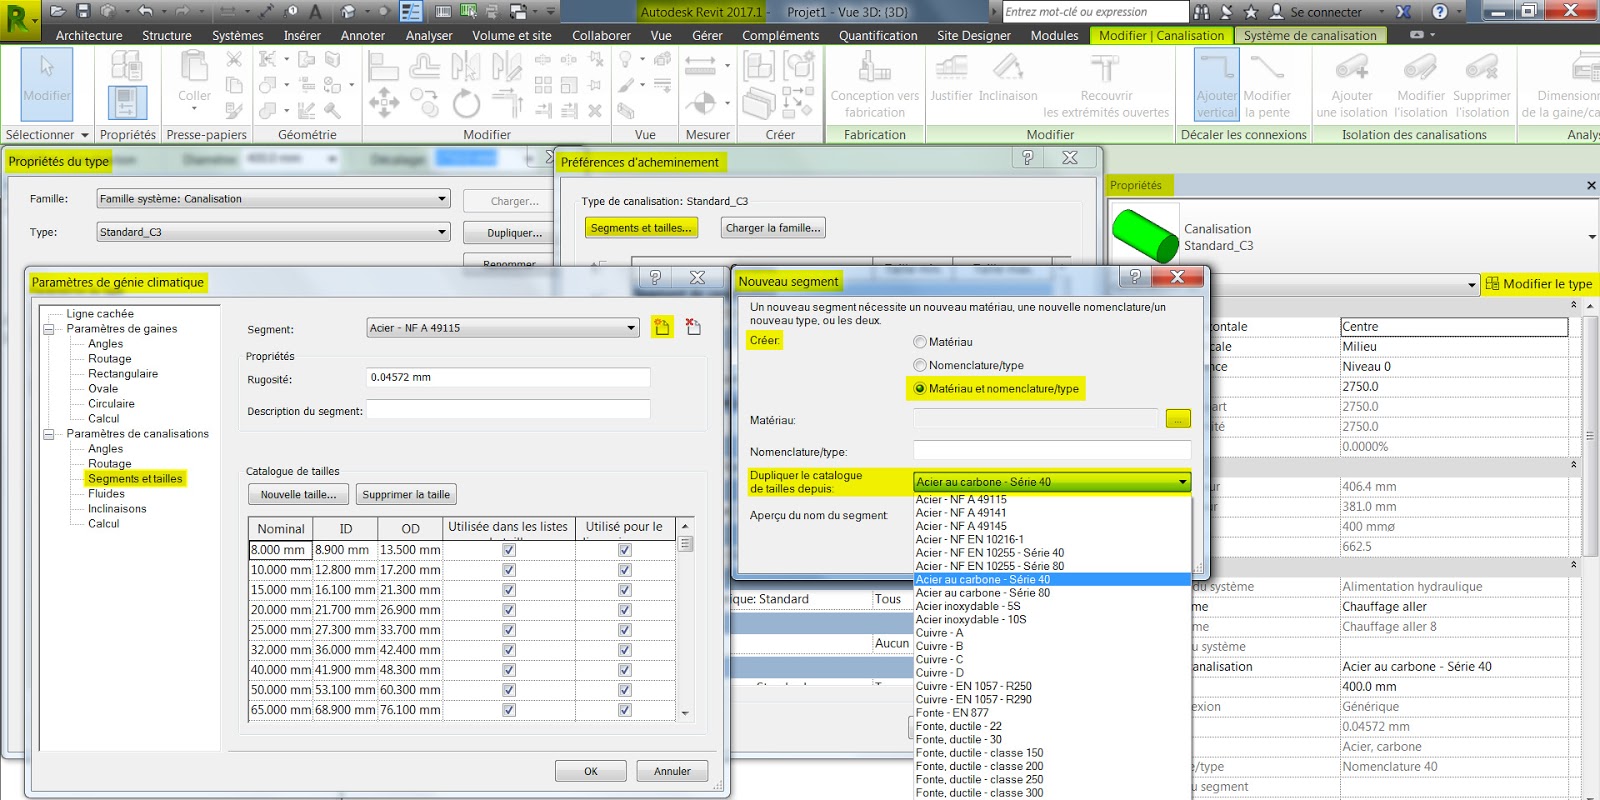Click the Recouvrir les extrémités ouvertes tool

pos(1106,85)
